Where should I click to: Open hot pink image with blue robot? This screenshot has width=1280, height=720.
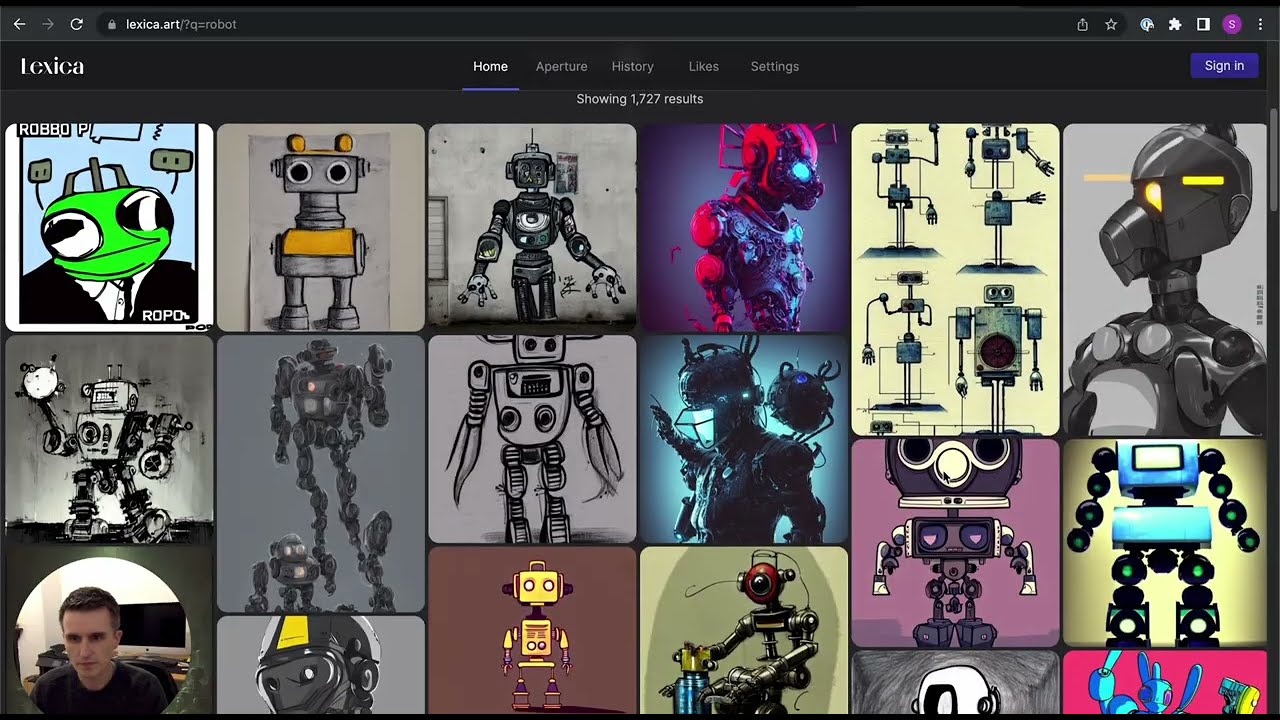tap(1165, 682)
